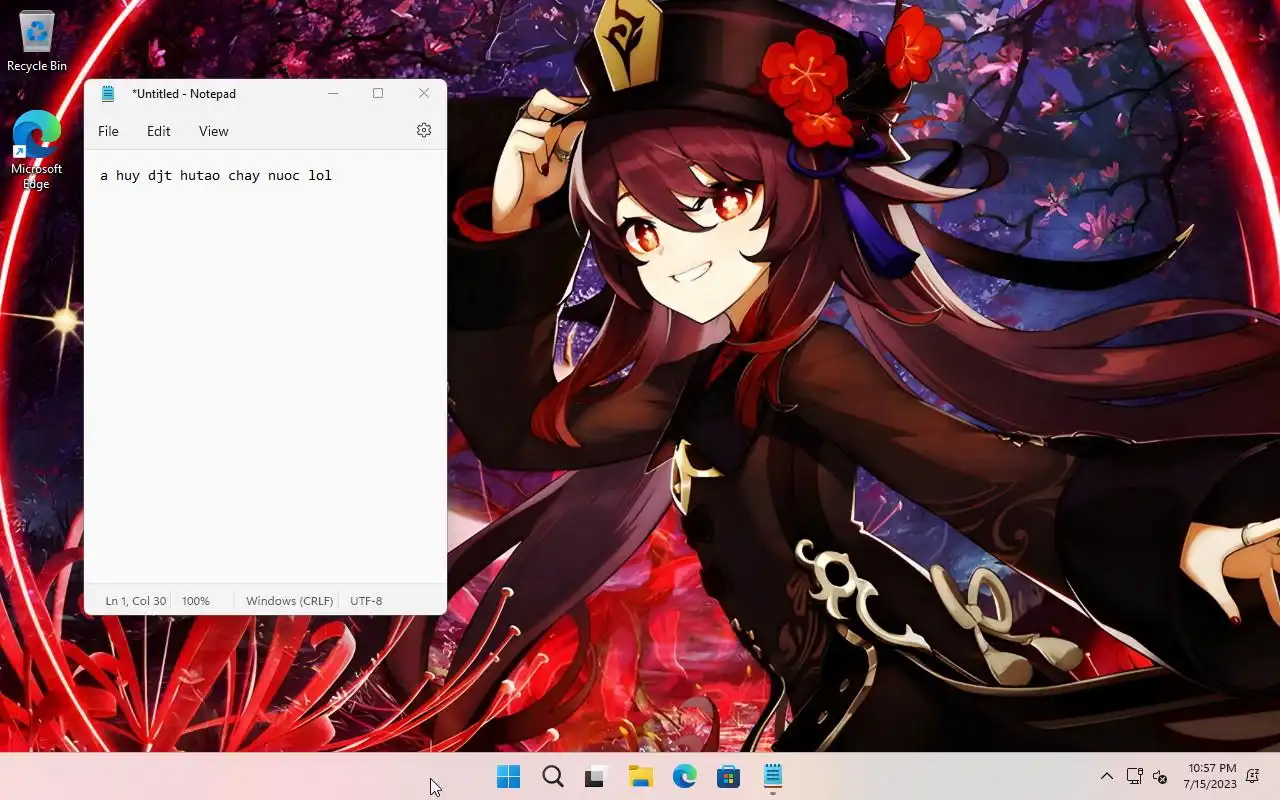Close the Notepad window

point(424,93)
